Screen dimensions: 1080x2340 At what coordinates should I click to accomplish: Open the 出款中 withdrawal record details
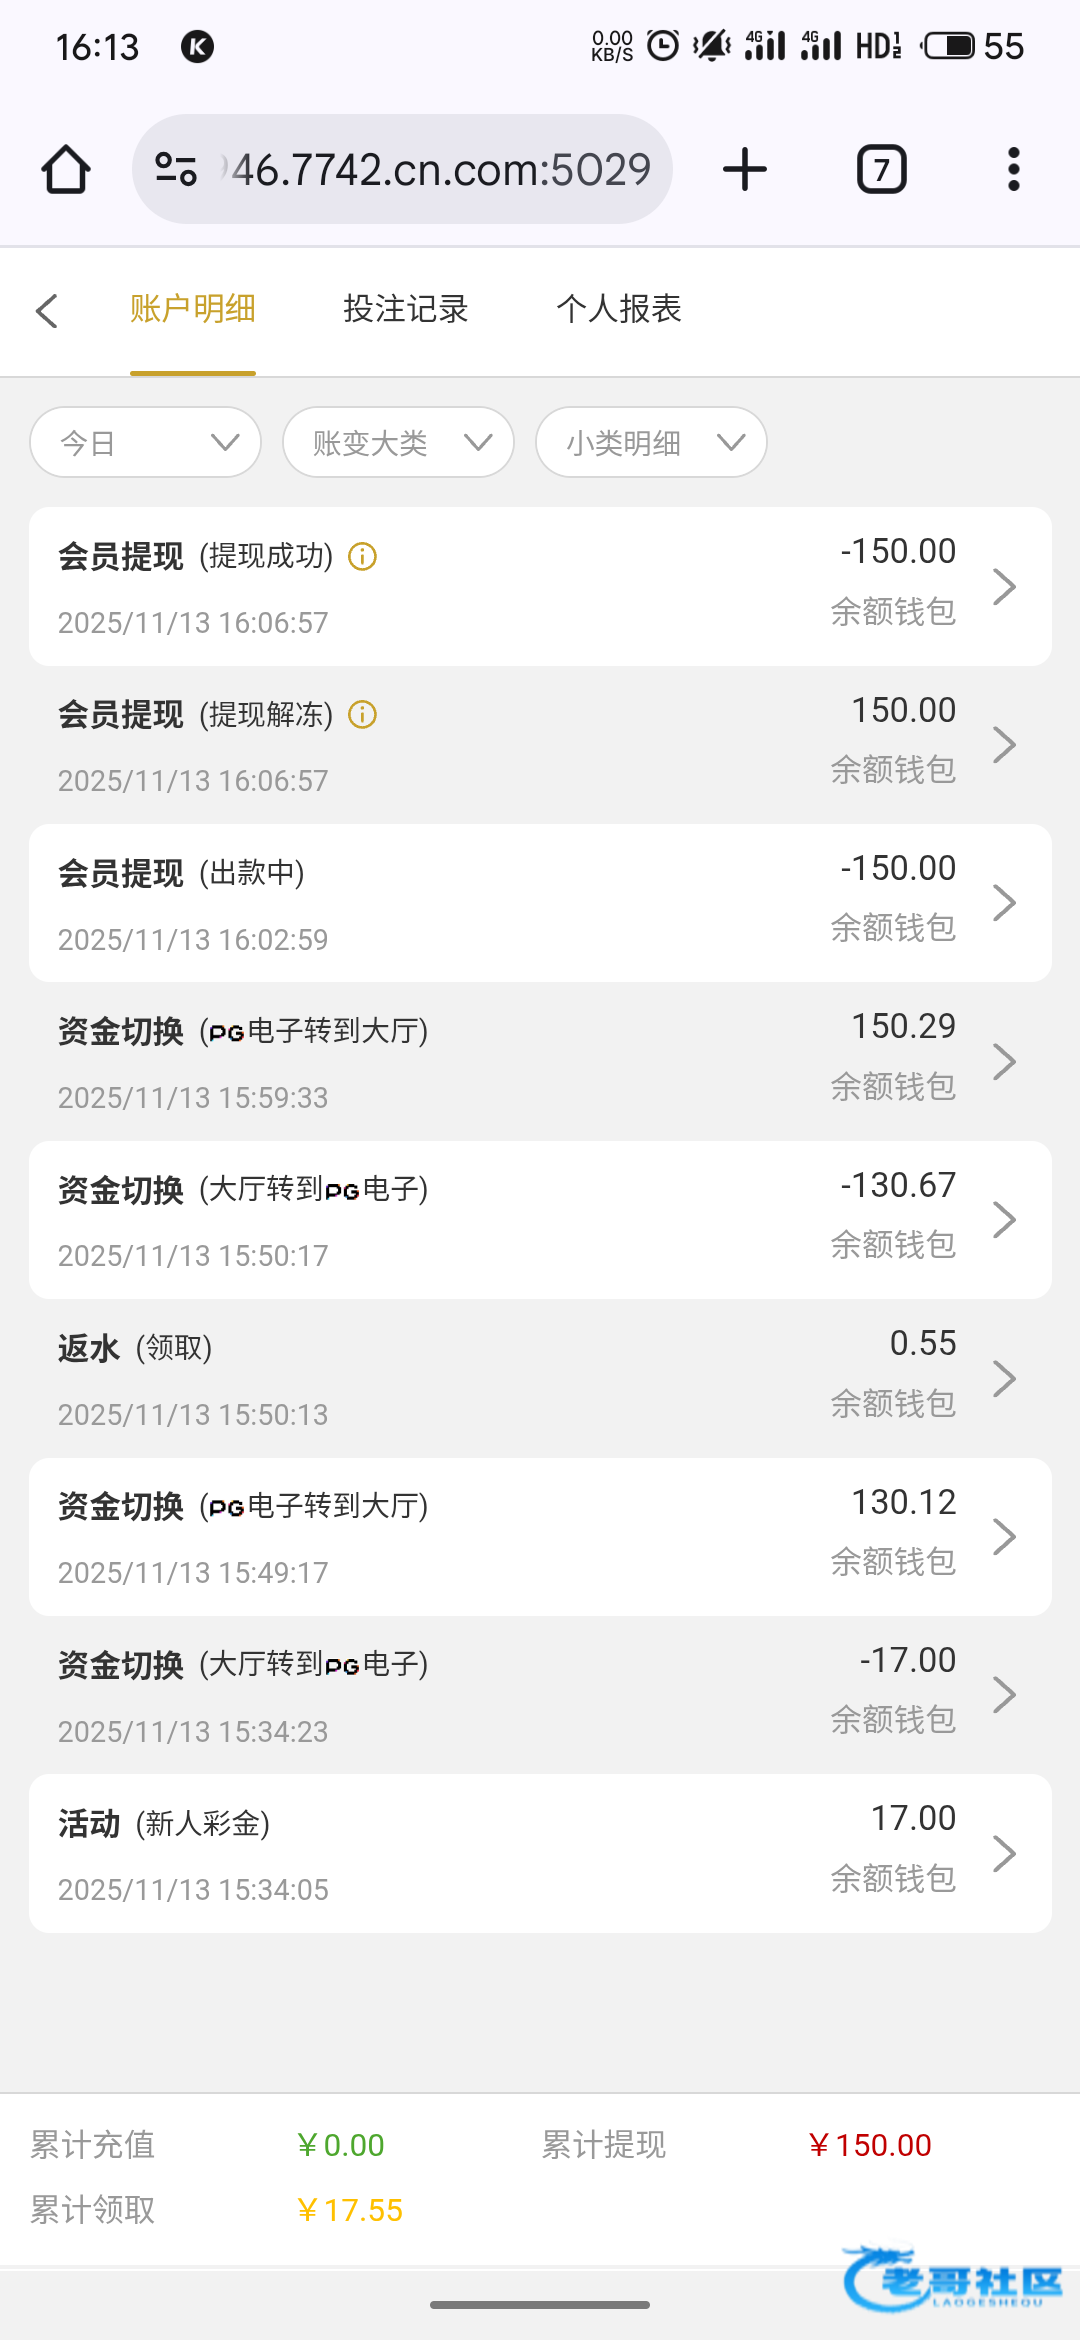point(540,903)
